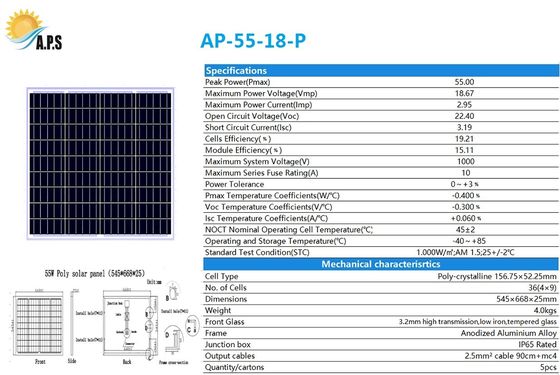This screenshot has width=560, height=375.
Task: Click the Output cables label
Action: [230, 356]
